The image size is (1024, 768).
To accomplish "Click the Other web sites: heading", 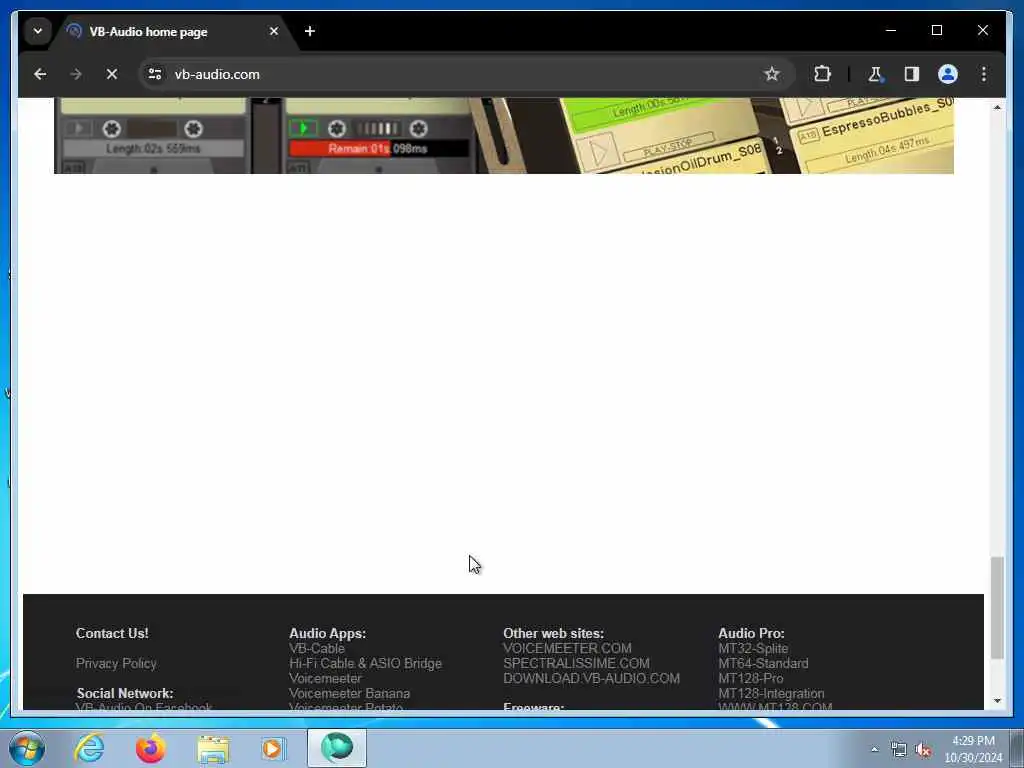I will [553, 633].
